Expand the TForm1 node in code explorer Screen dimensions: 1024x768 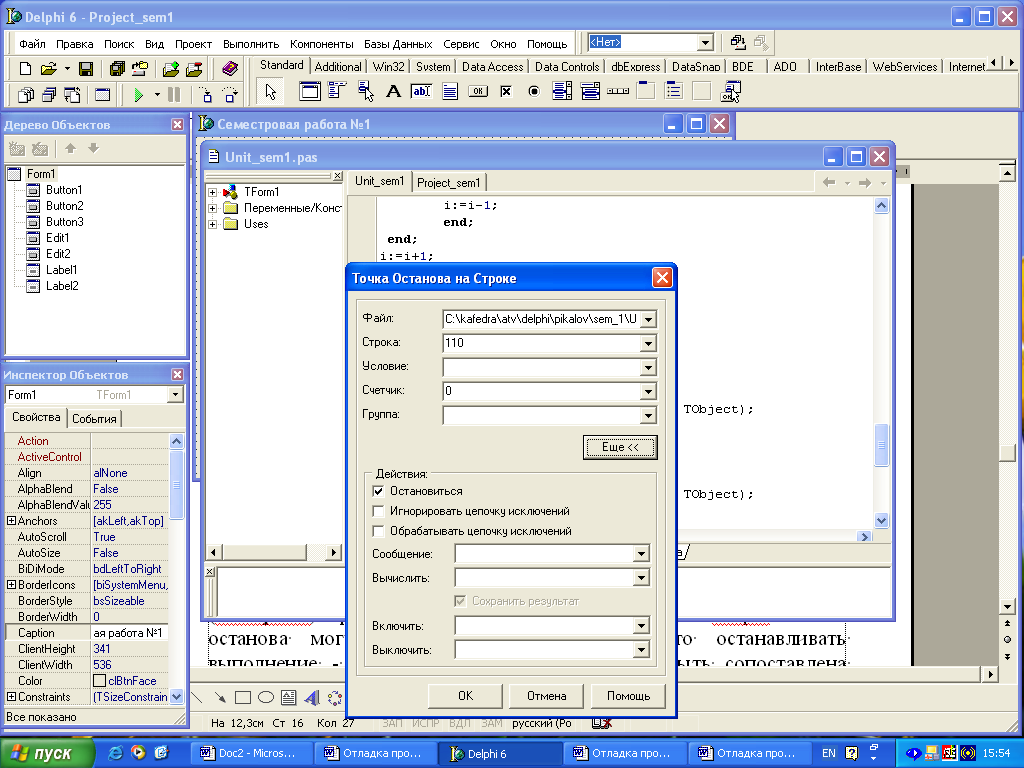click(212, 192)
